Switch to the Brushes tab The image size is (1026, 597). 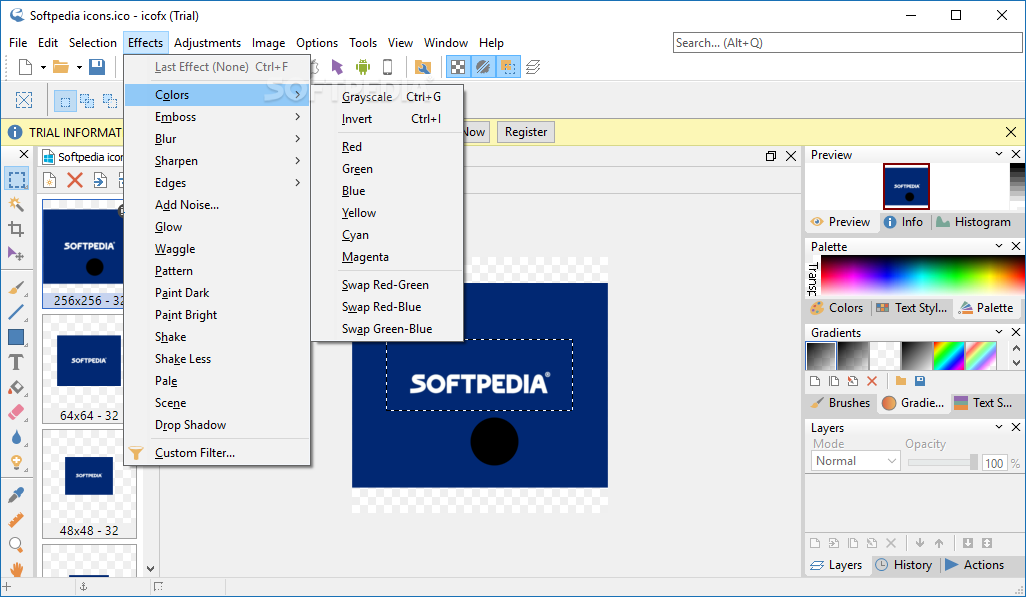click(841, 403)
